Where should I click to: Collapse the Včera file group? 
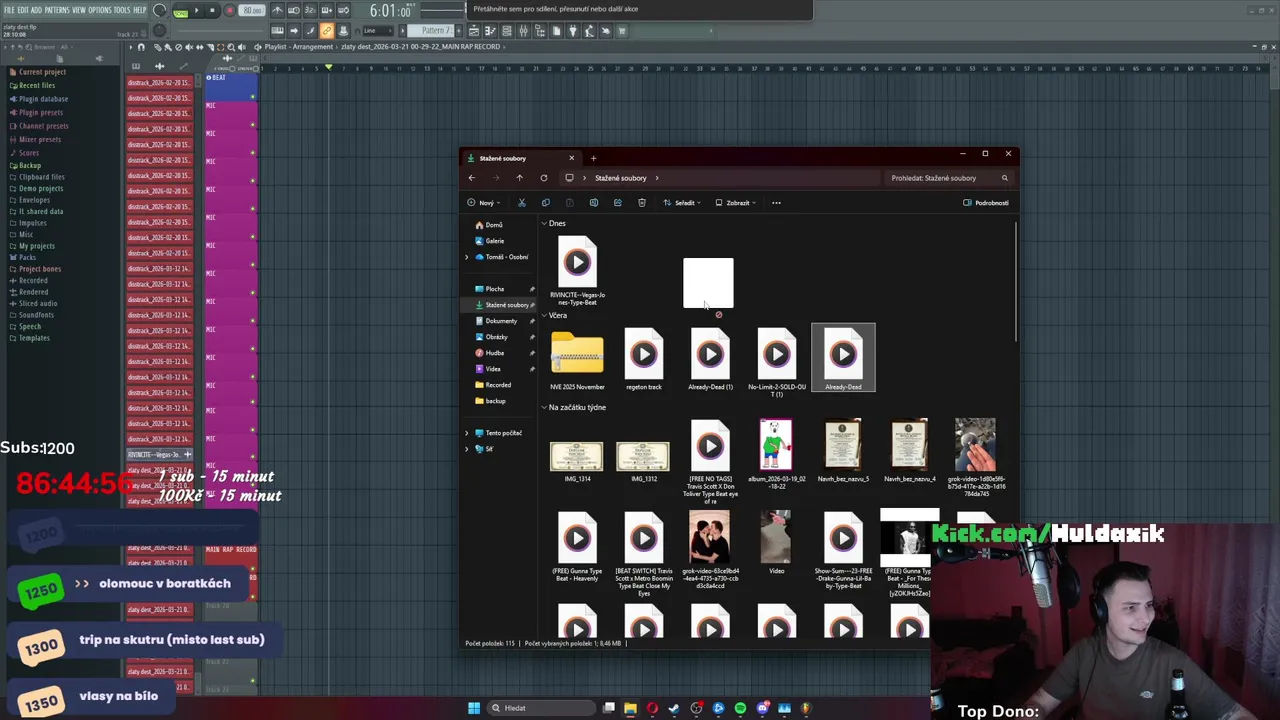pos(544,316)
